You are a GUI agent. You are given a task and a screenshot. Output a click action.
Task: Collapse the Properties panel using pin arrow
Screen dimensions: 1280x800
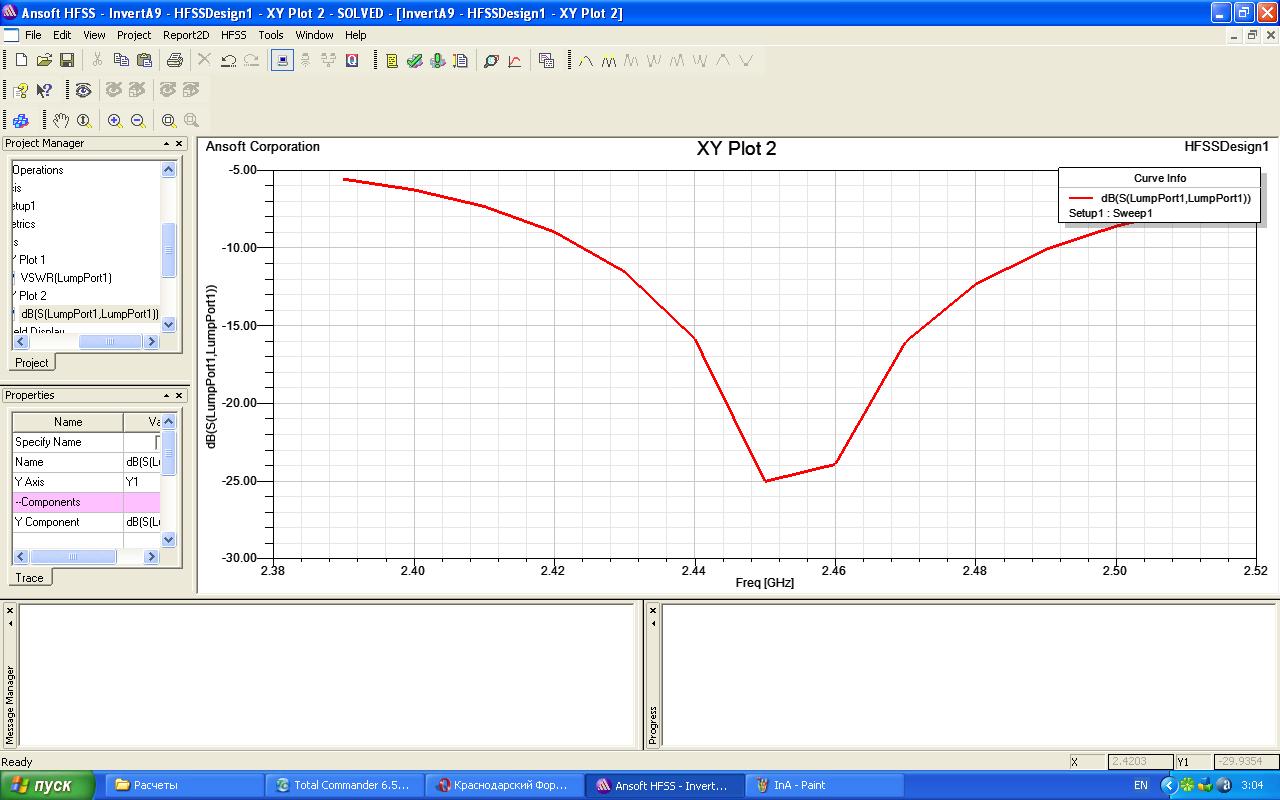pyautogui.click(x=166, y=396)
